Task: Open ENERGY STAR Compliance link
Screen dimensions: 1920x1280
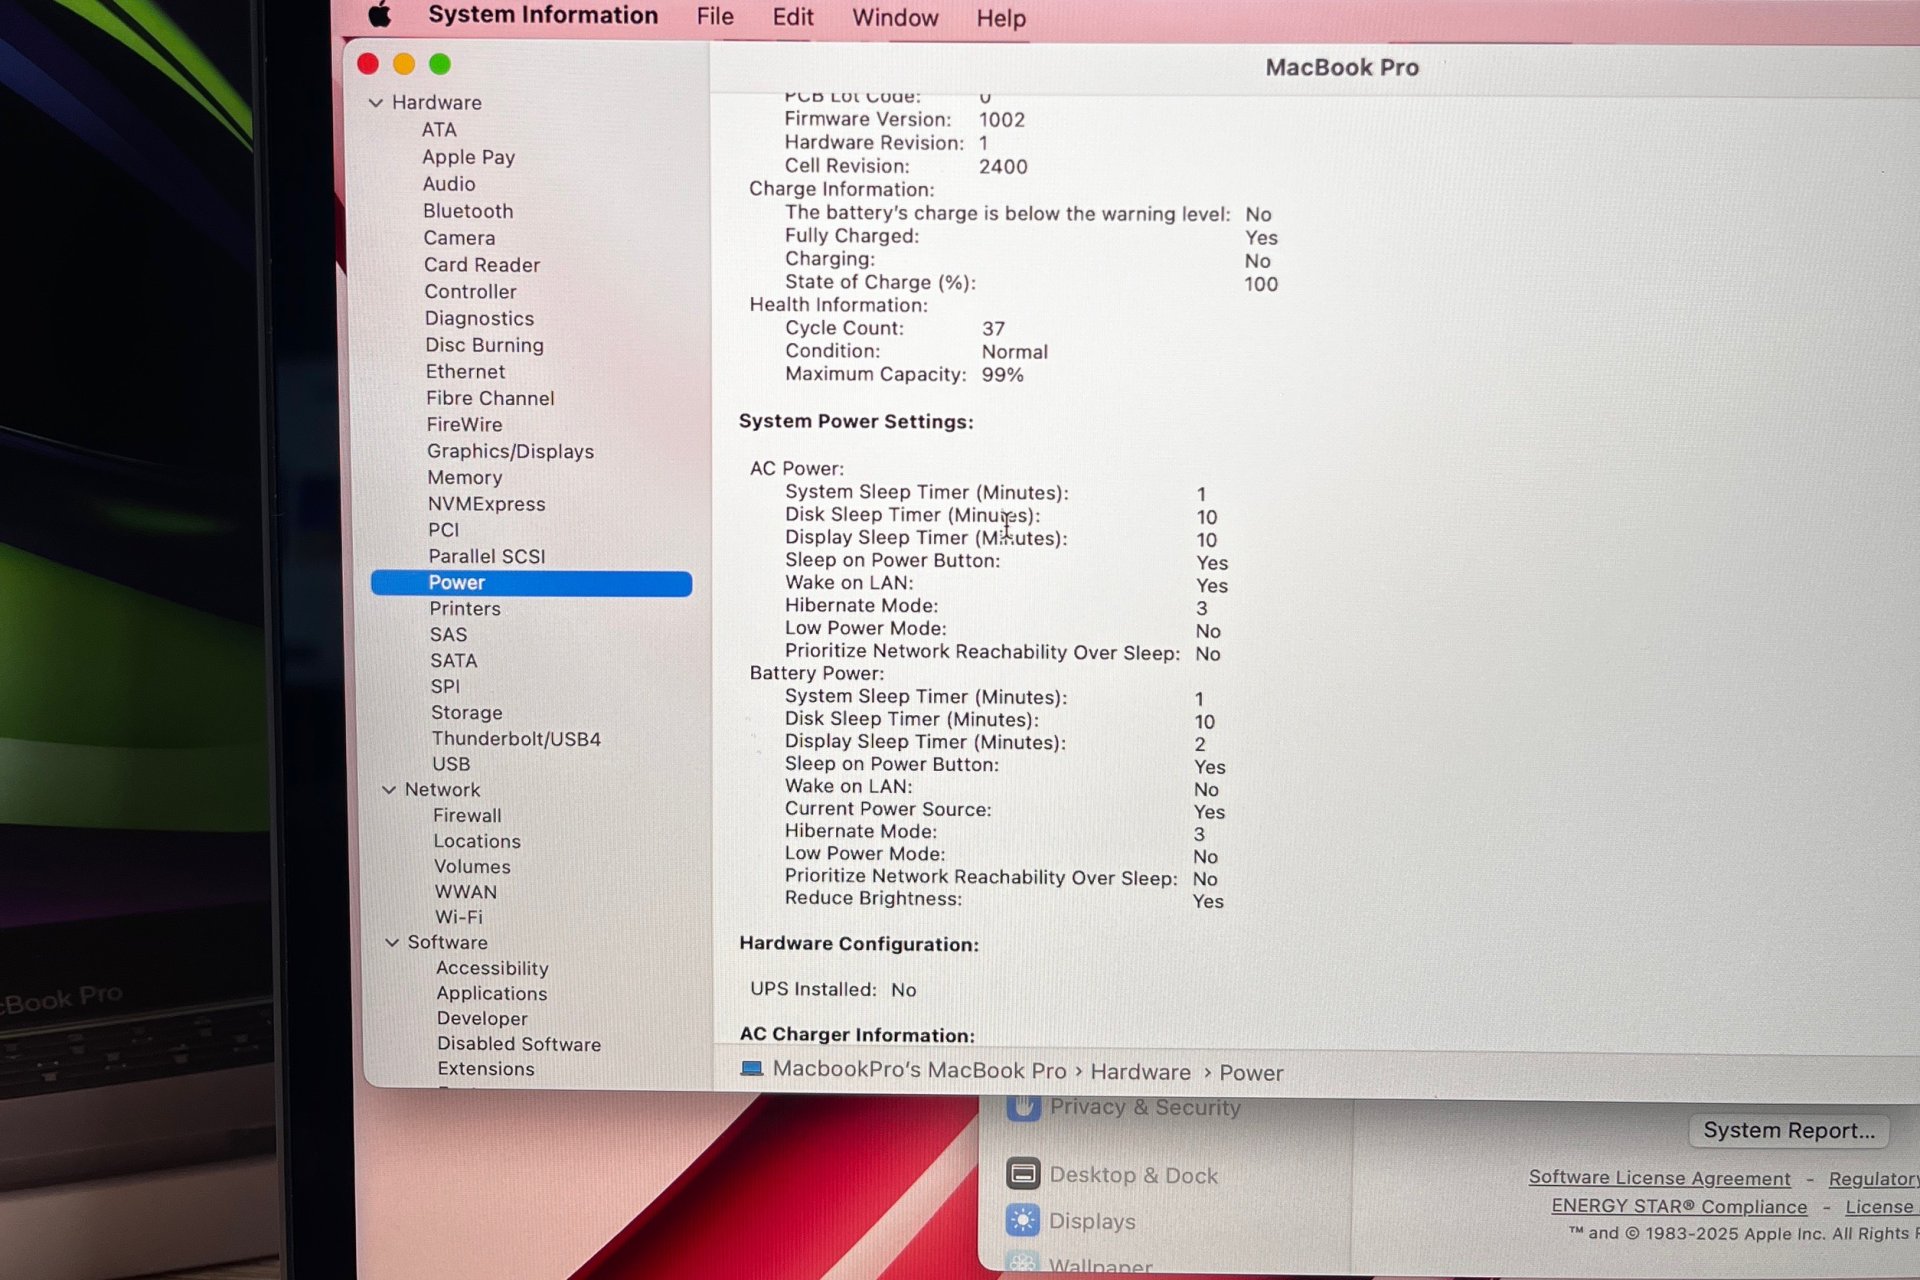Action: pyautogui.click(x=1679, y=1207)
